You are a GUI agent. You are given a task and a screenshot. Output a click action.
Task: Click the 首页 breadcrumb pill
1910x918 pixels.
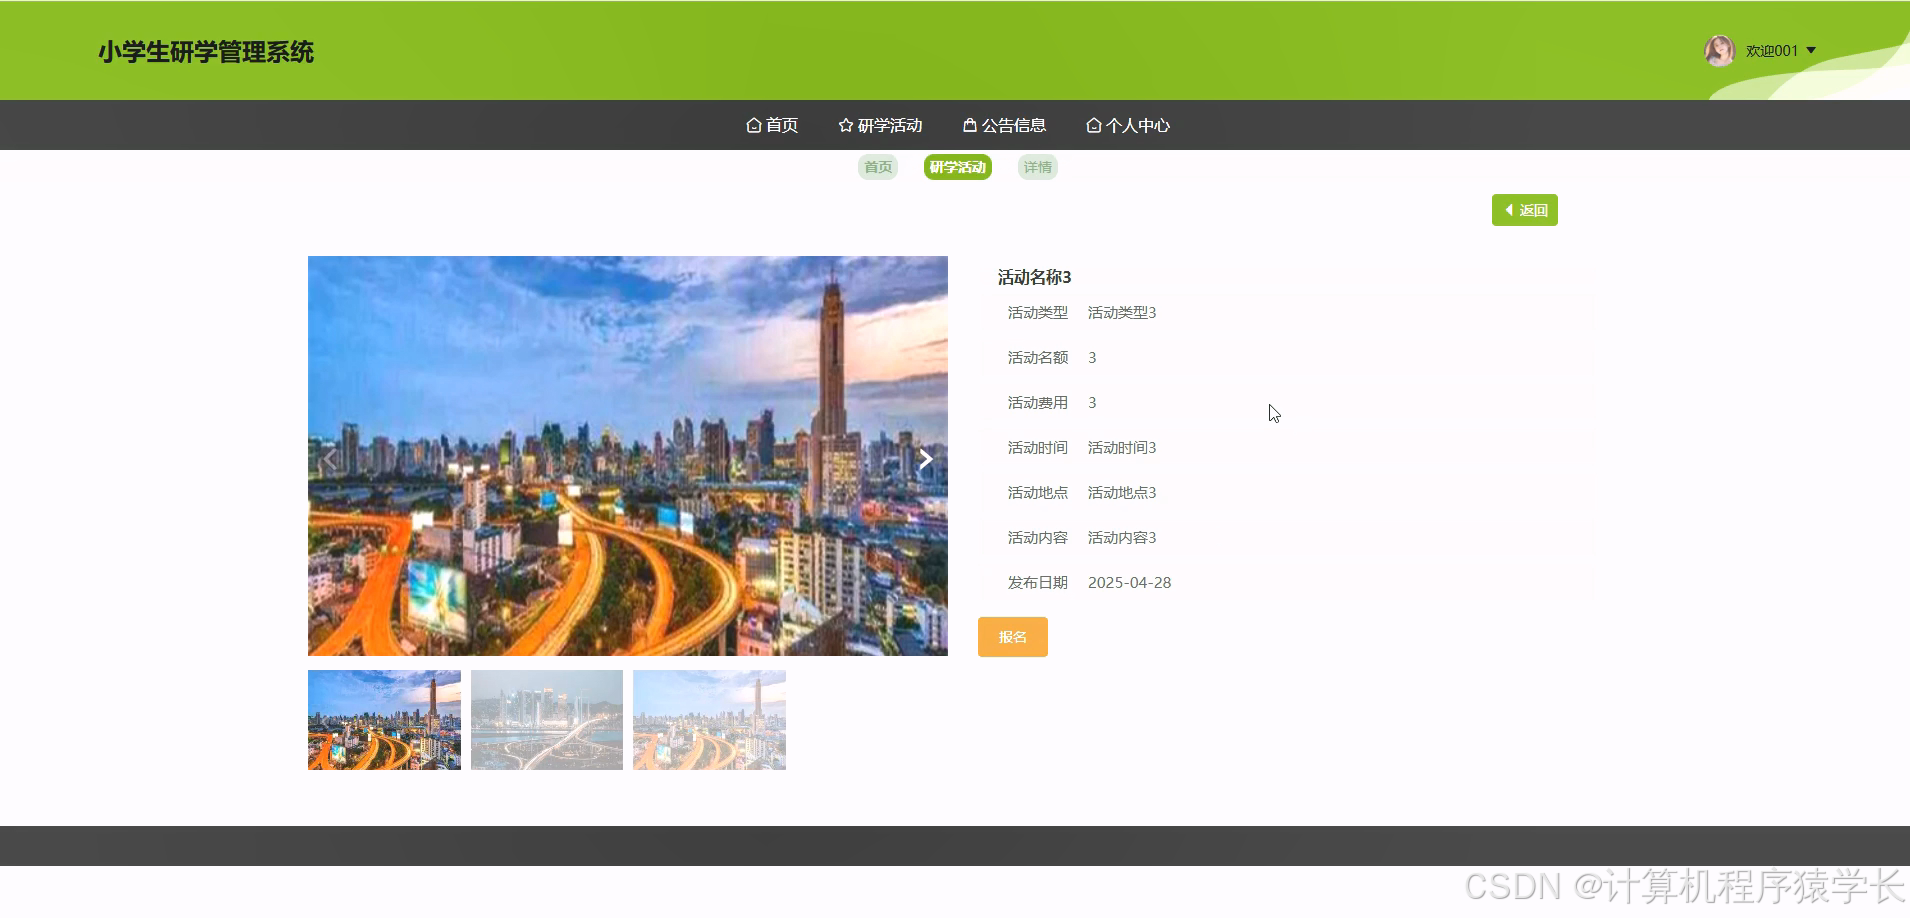[x=878, y=167]
